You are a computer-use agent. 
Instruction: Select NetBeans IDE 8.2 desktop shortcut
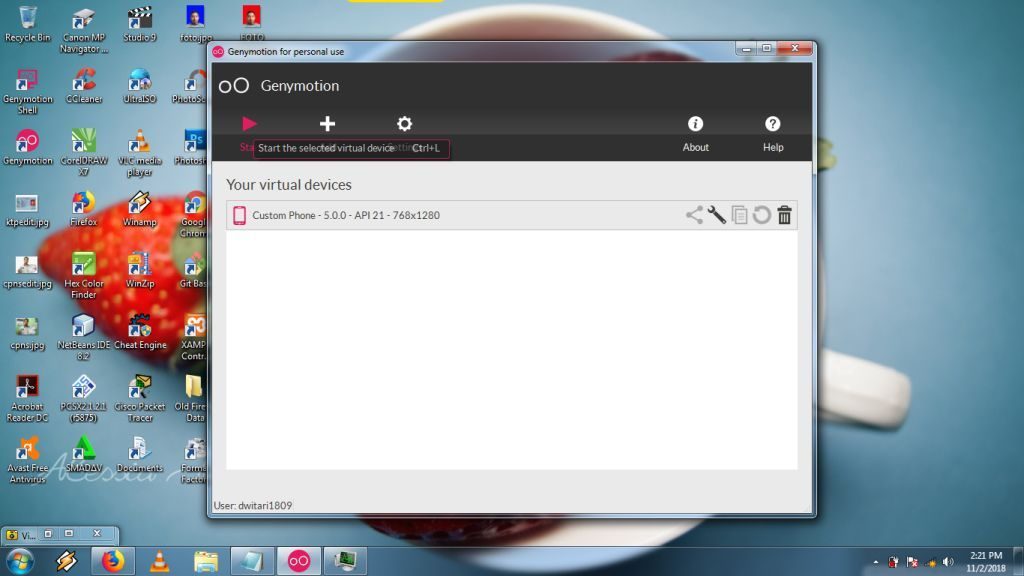pos(84,337)
